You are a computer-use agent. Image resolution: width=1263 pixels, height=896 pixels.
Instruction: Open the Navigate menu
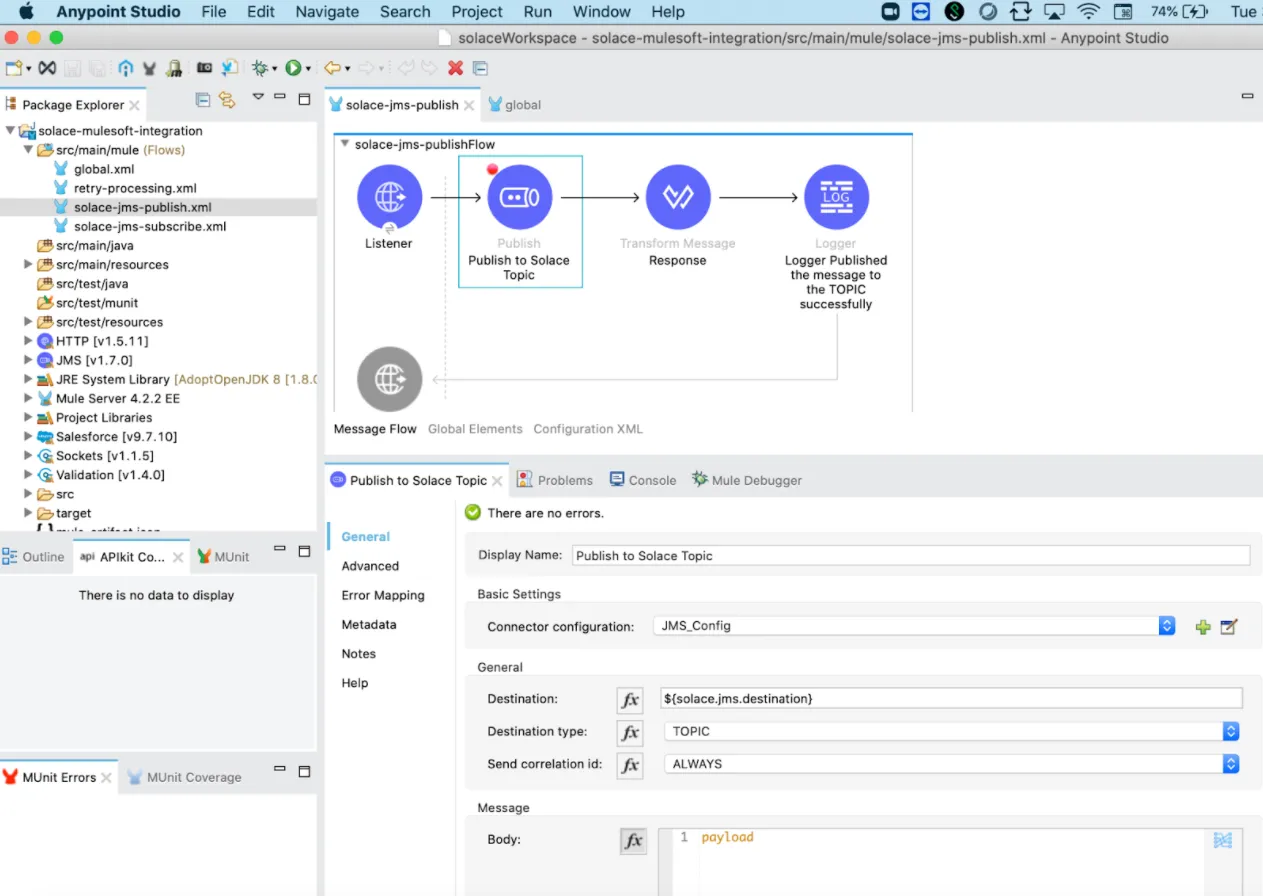tap(327, 12)
